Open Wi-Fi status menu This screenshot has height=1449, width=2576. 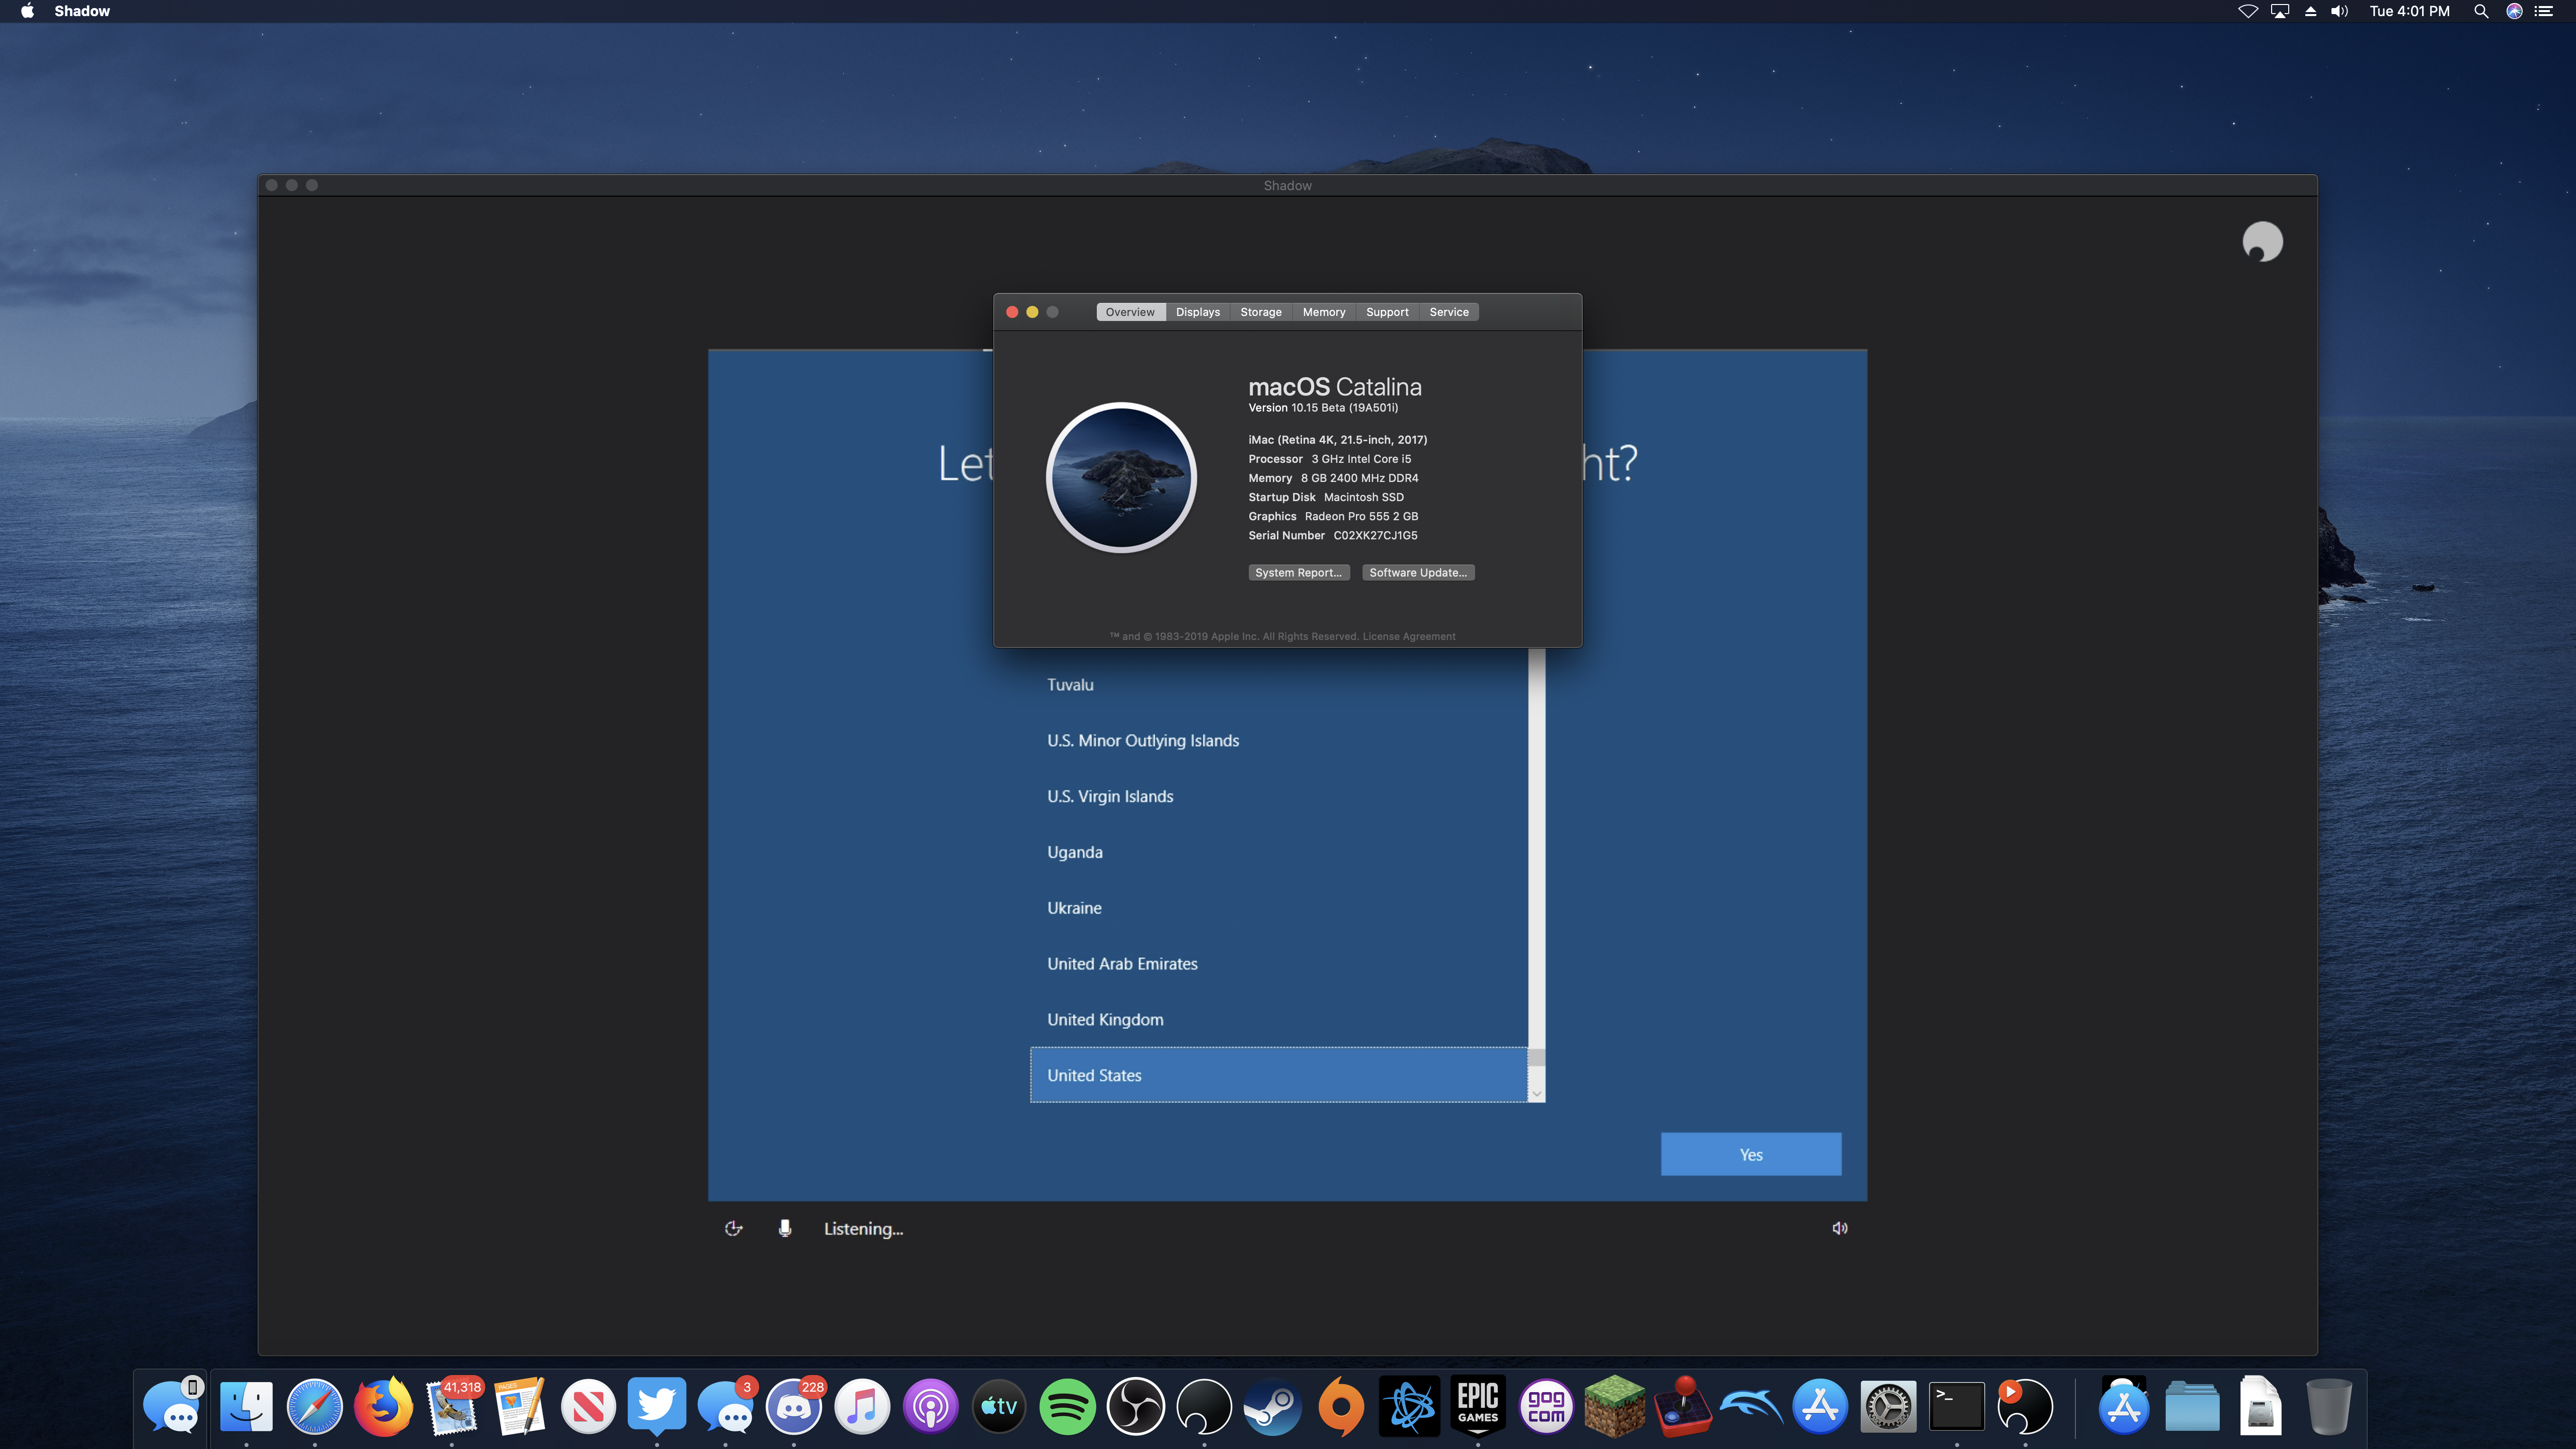(x=2248, y=11)
